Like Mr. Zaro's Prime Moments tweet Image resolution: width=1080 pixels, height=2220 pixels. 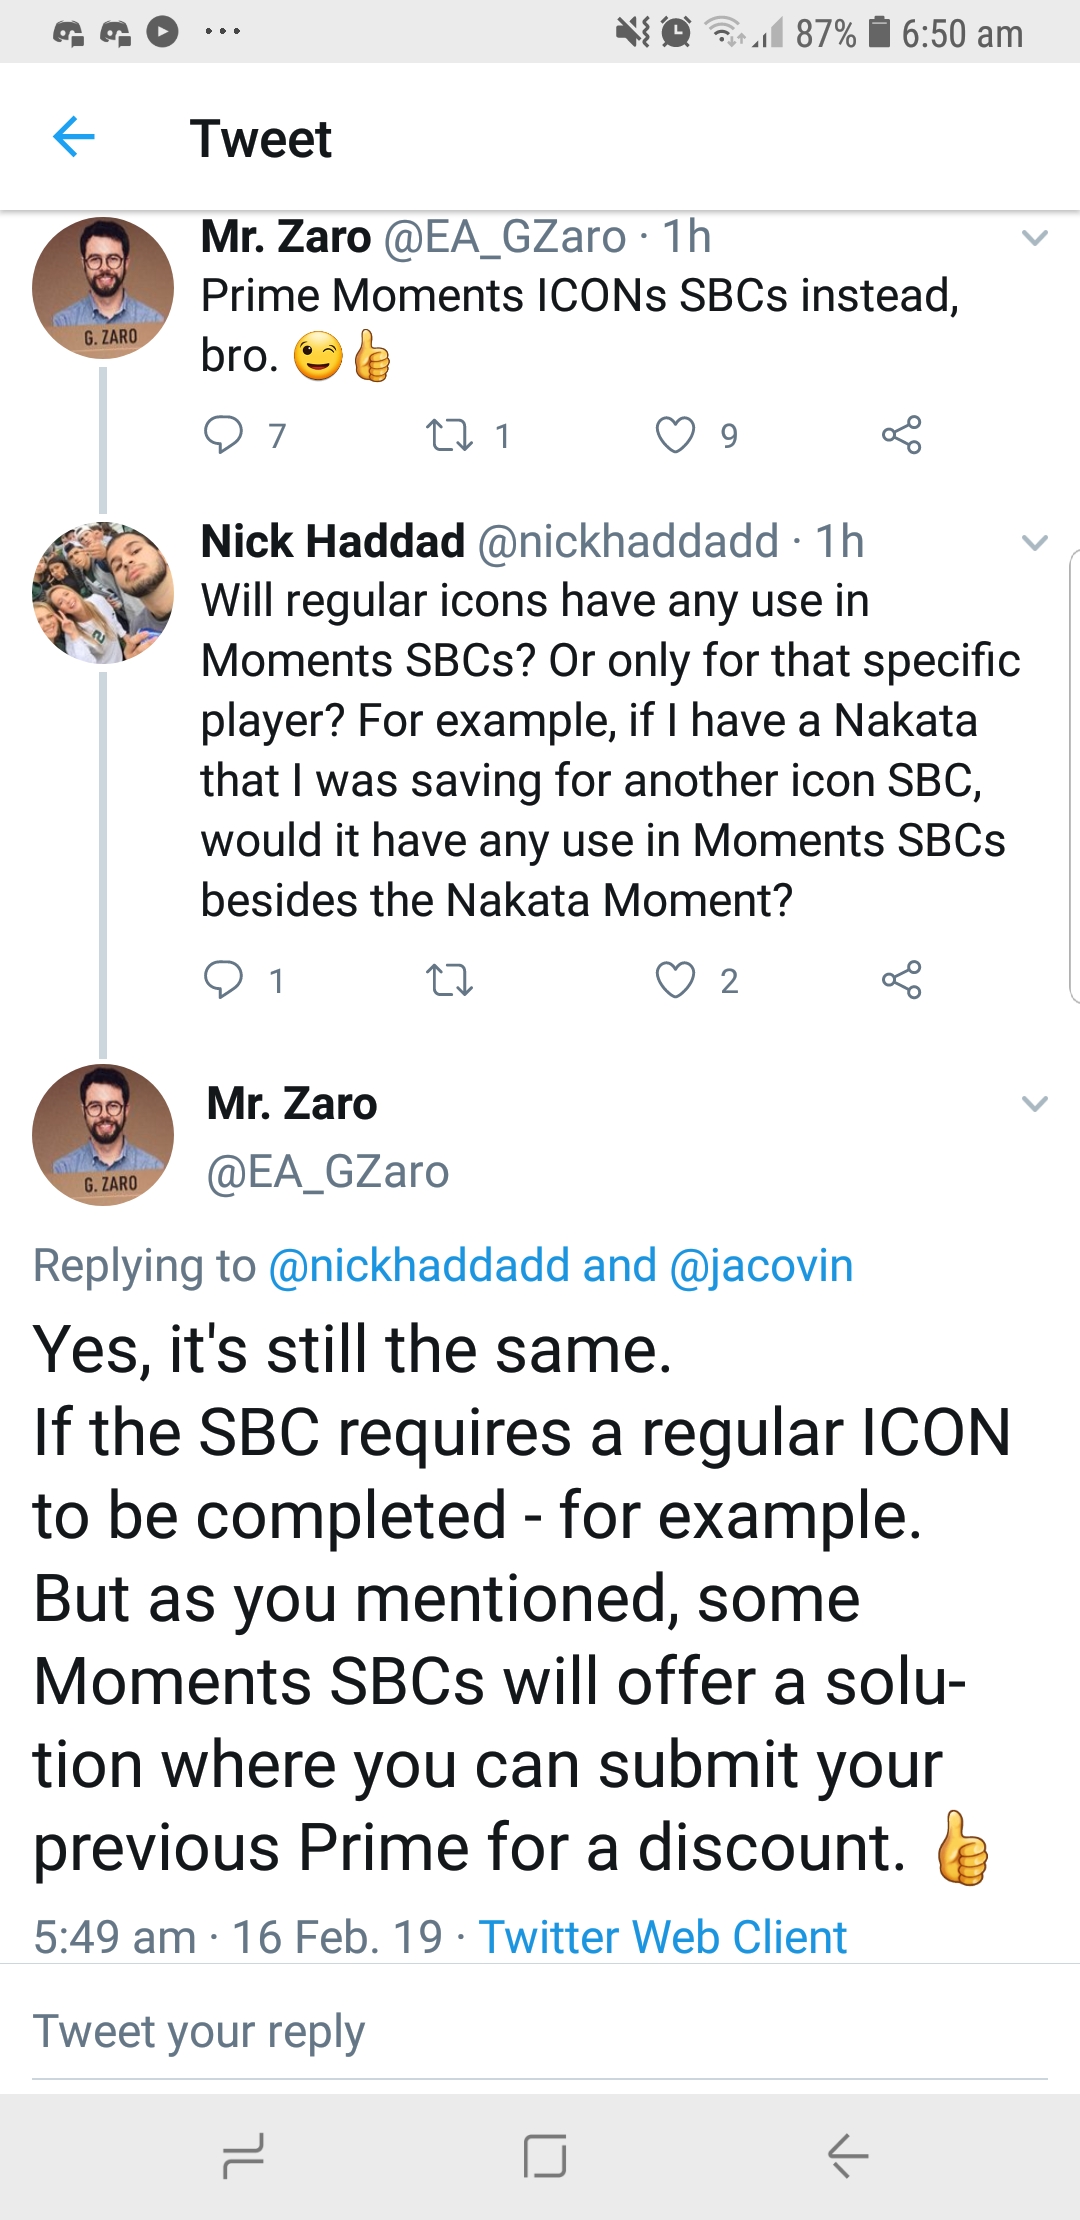pyautogui.click(x=675, y=435)
